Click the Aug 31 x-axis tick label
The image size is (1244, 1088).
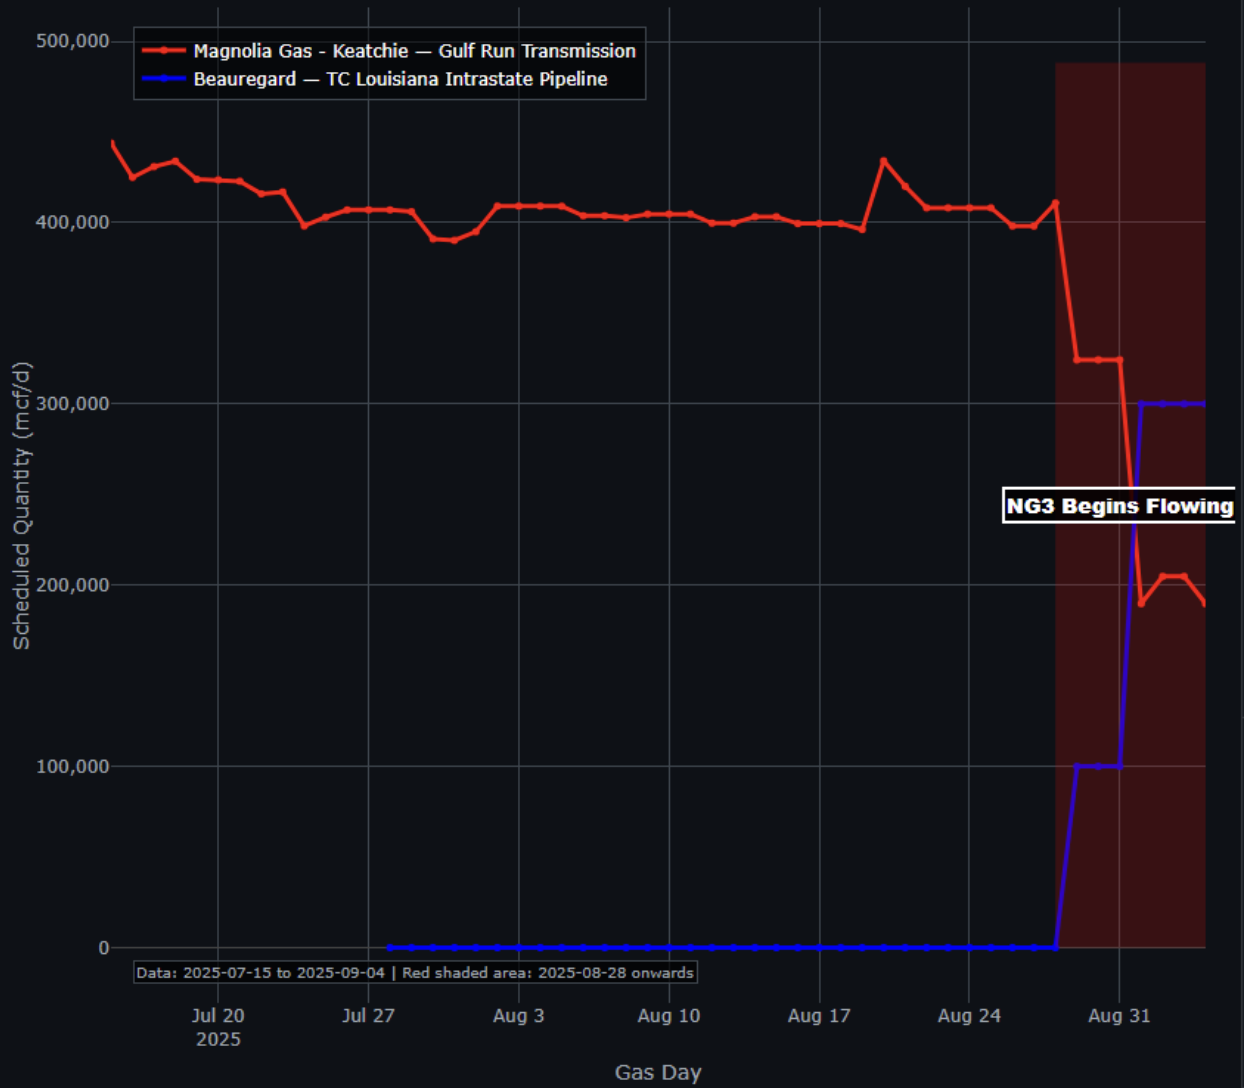coord(1119,1016)
